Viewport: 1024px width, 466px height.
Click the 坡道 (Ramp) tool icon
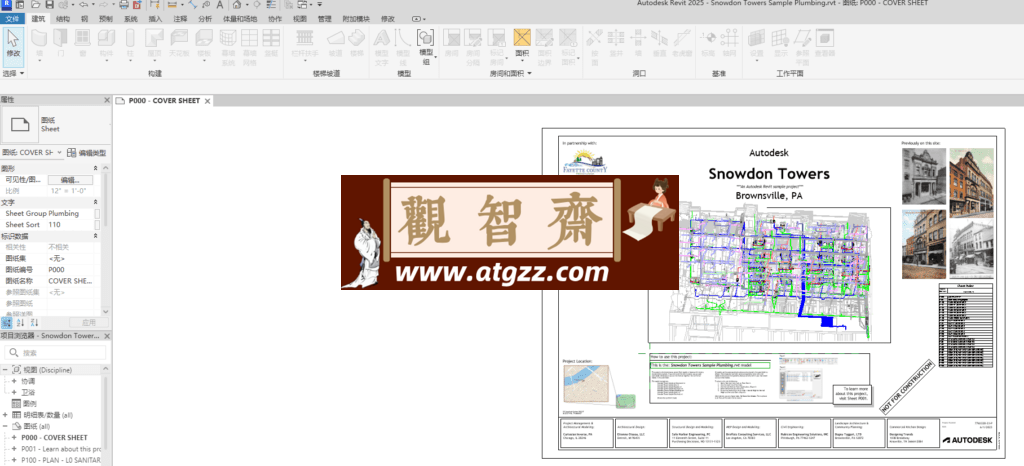pos(335,38)
